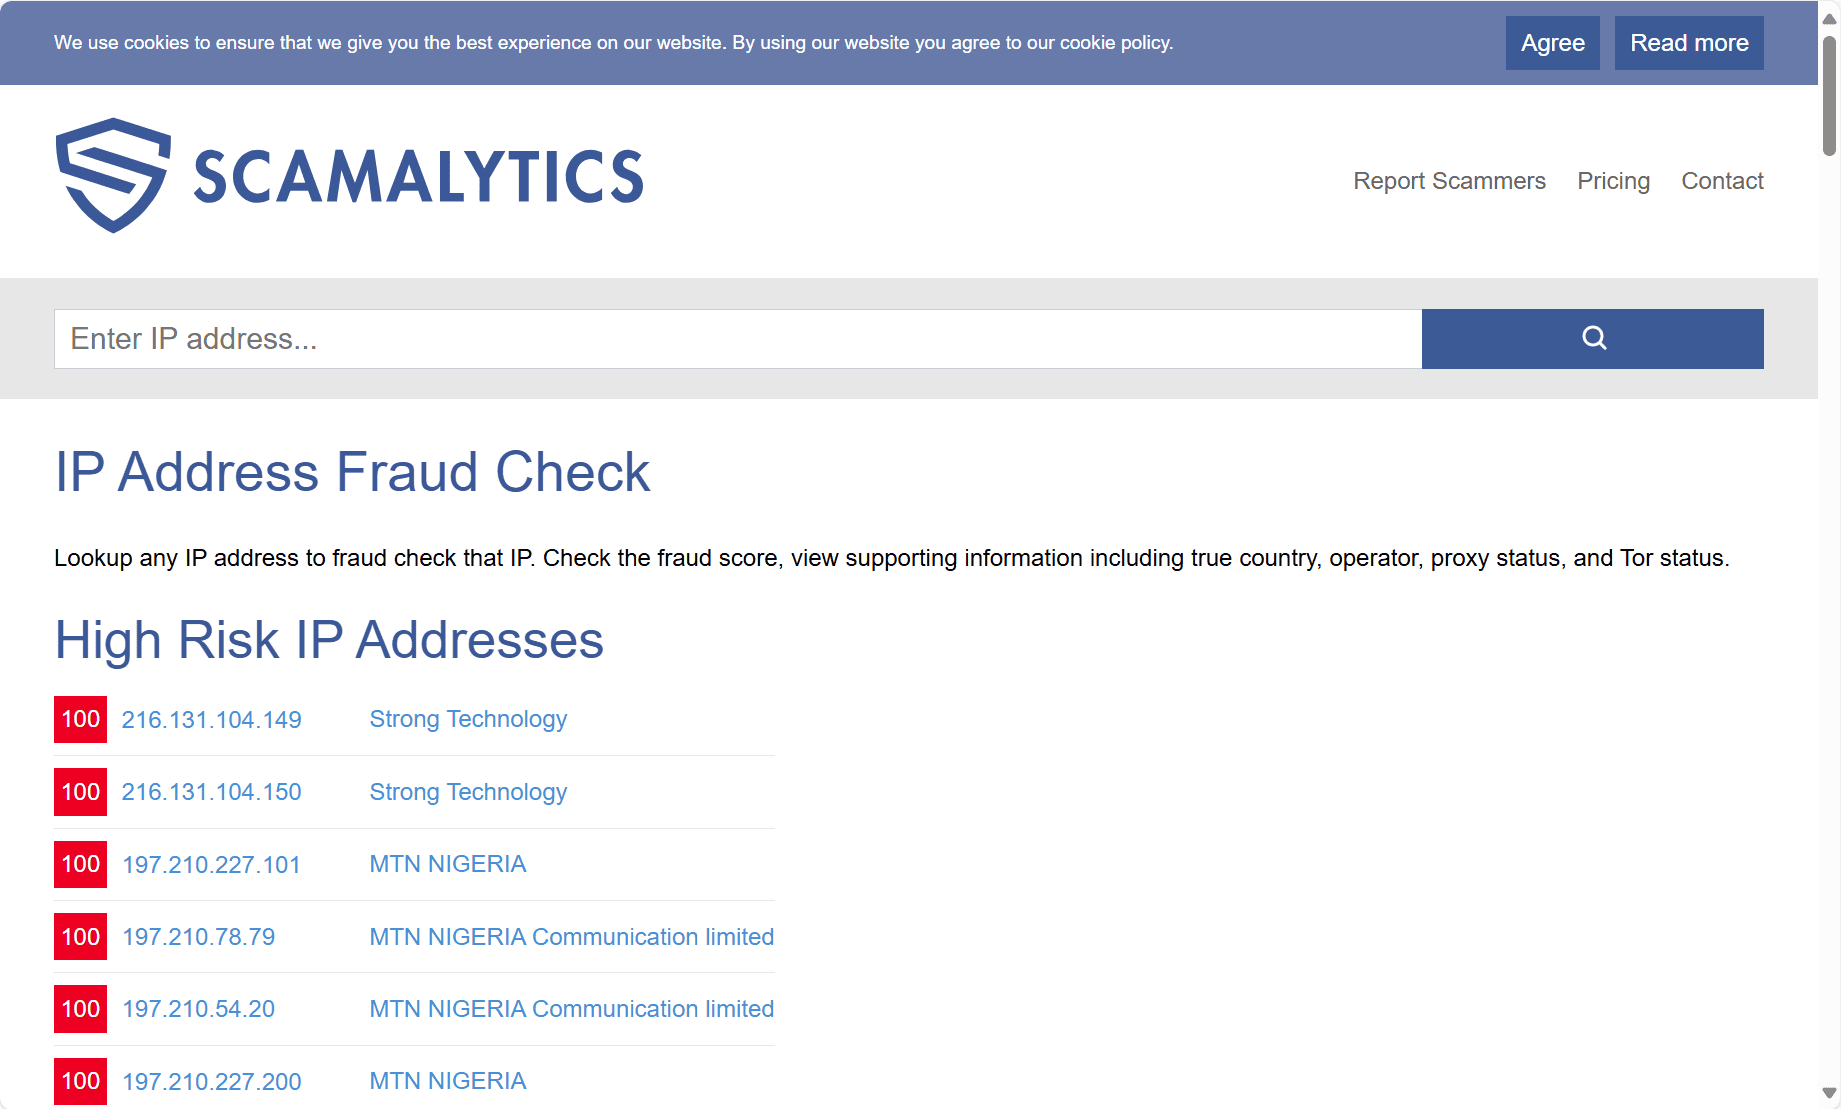Agree to the cookie policy
Viewport: 1841px width, 1109px height.
coord(1552,43)
